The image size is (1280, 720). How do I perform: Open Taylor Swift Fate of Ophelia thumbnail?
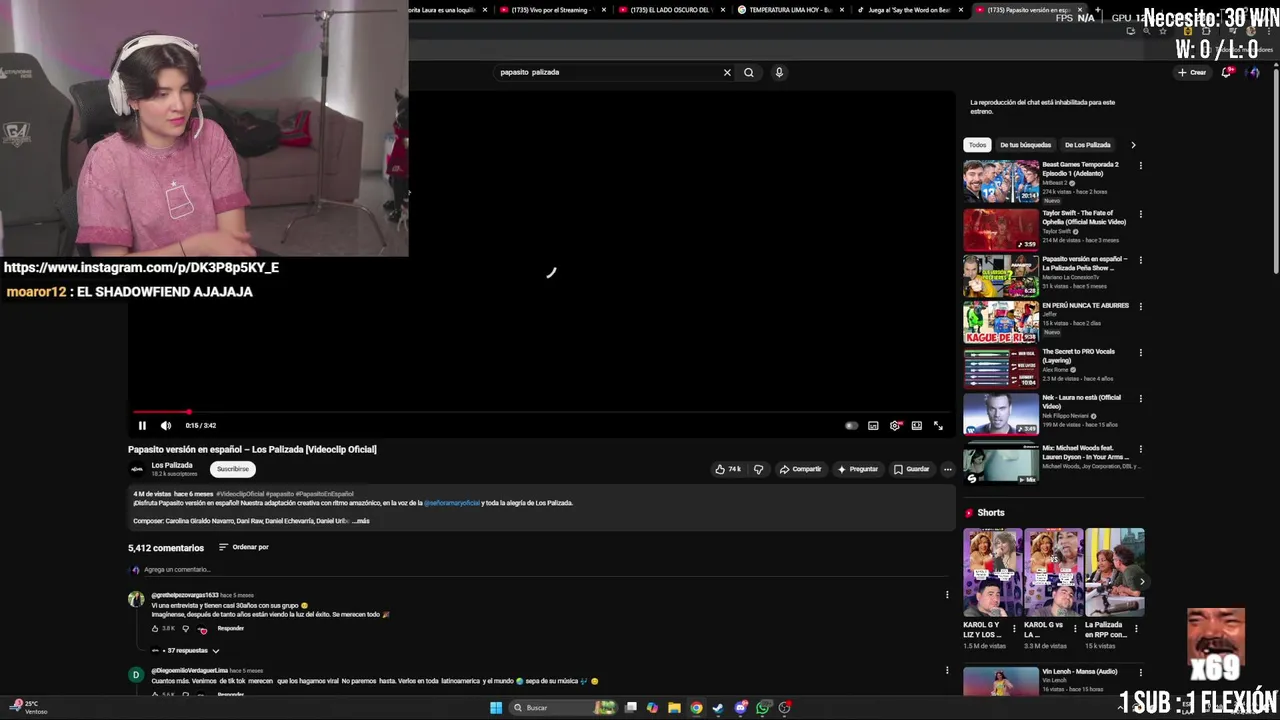[x=1001, y=229]
